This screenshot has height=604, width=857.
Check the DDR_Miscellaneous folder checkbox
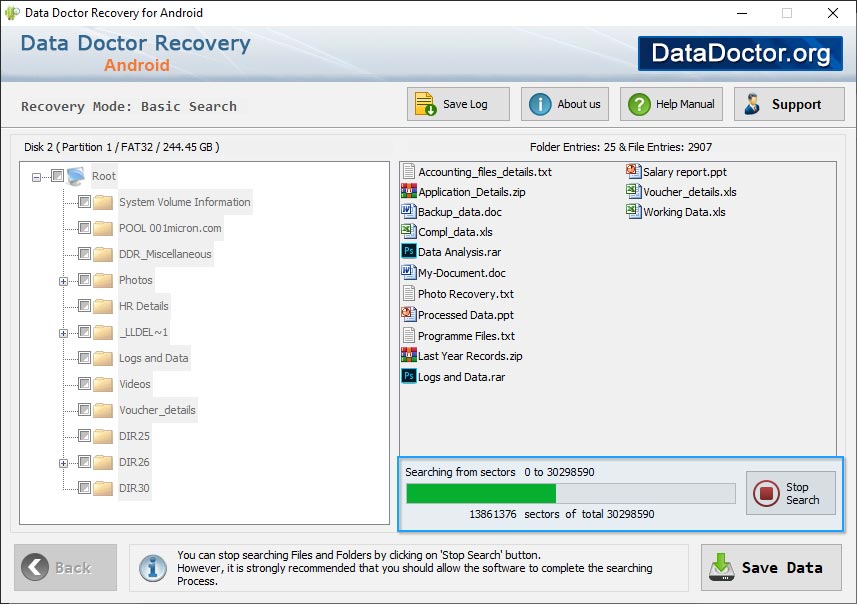[x=84, y=254]
